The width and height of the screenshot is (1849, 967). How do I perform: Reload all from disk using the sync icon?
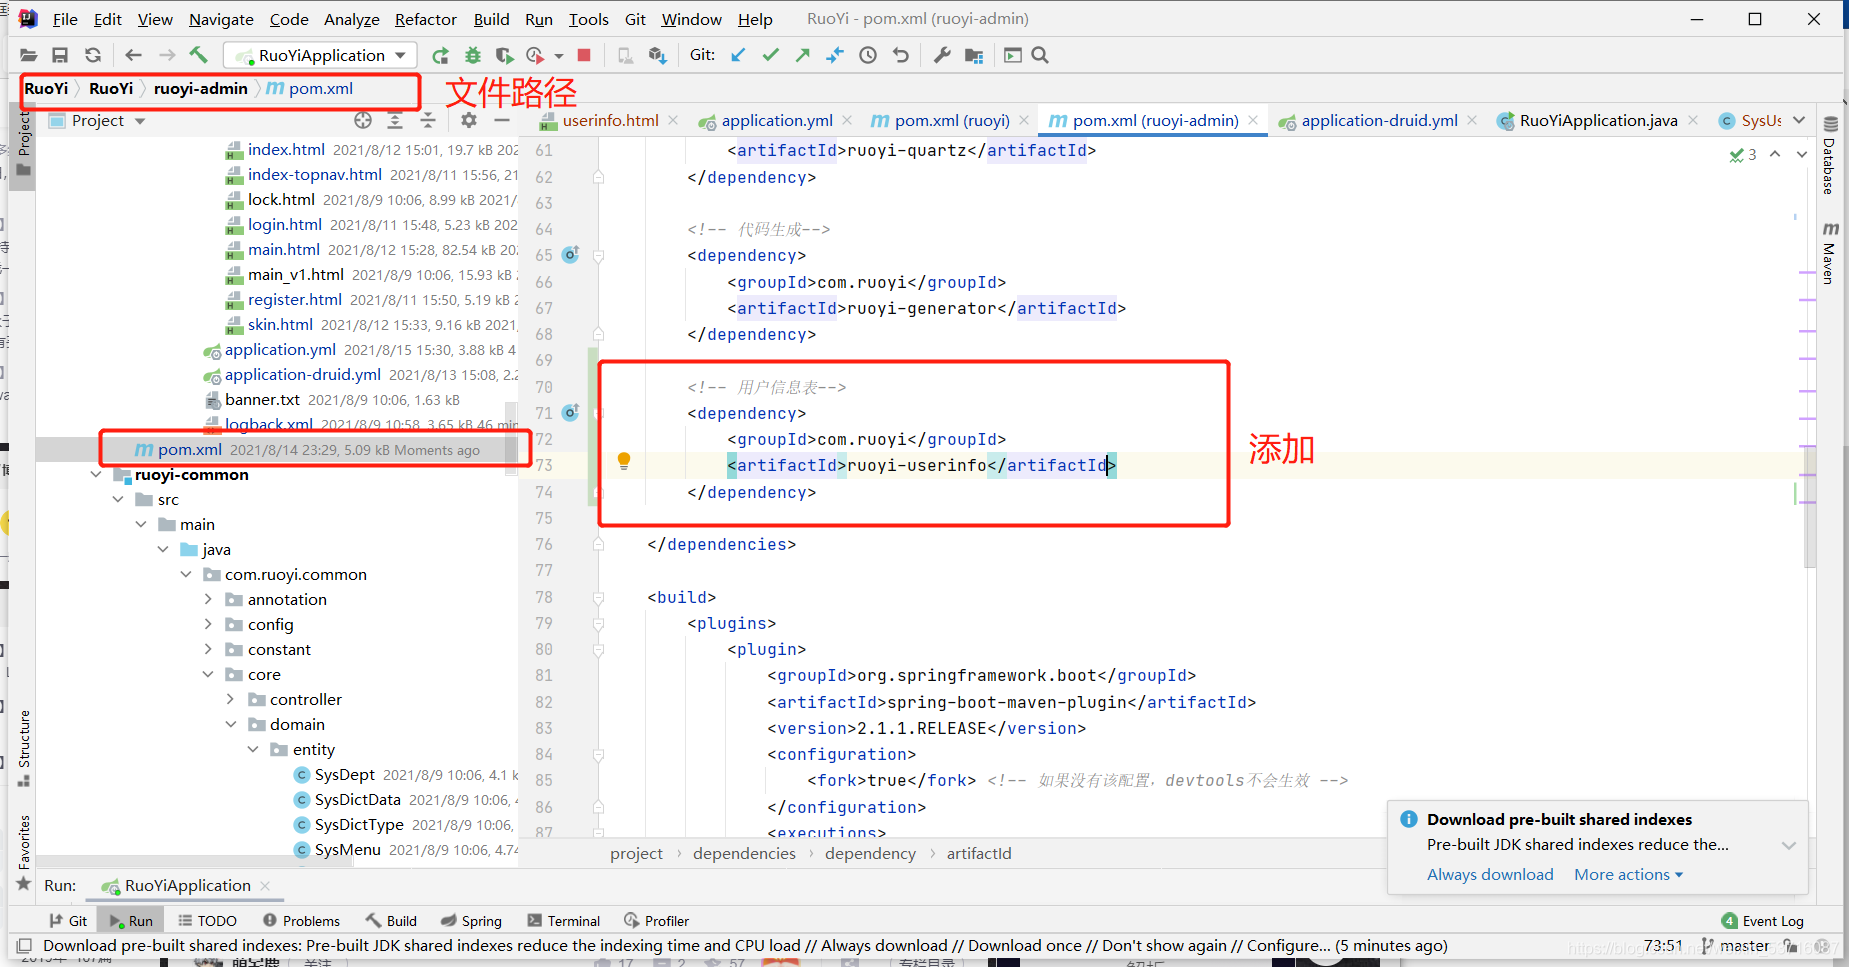(93, 55)
